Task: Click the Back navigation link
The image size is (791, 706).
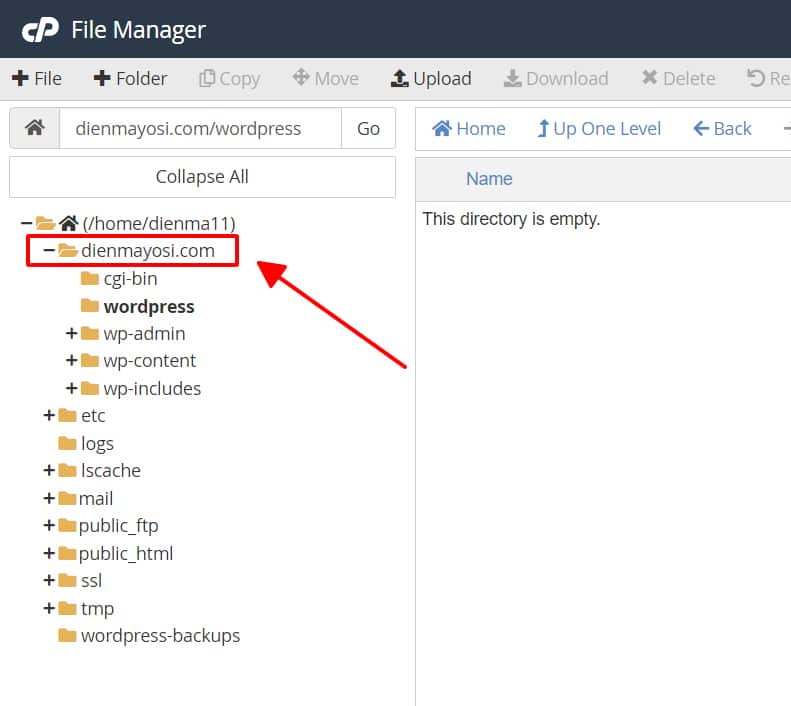Action: tap(722, 129)
